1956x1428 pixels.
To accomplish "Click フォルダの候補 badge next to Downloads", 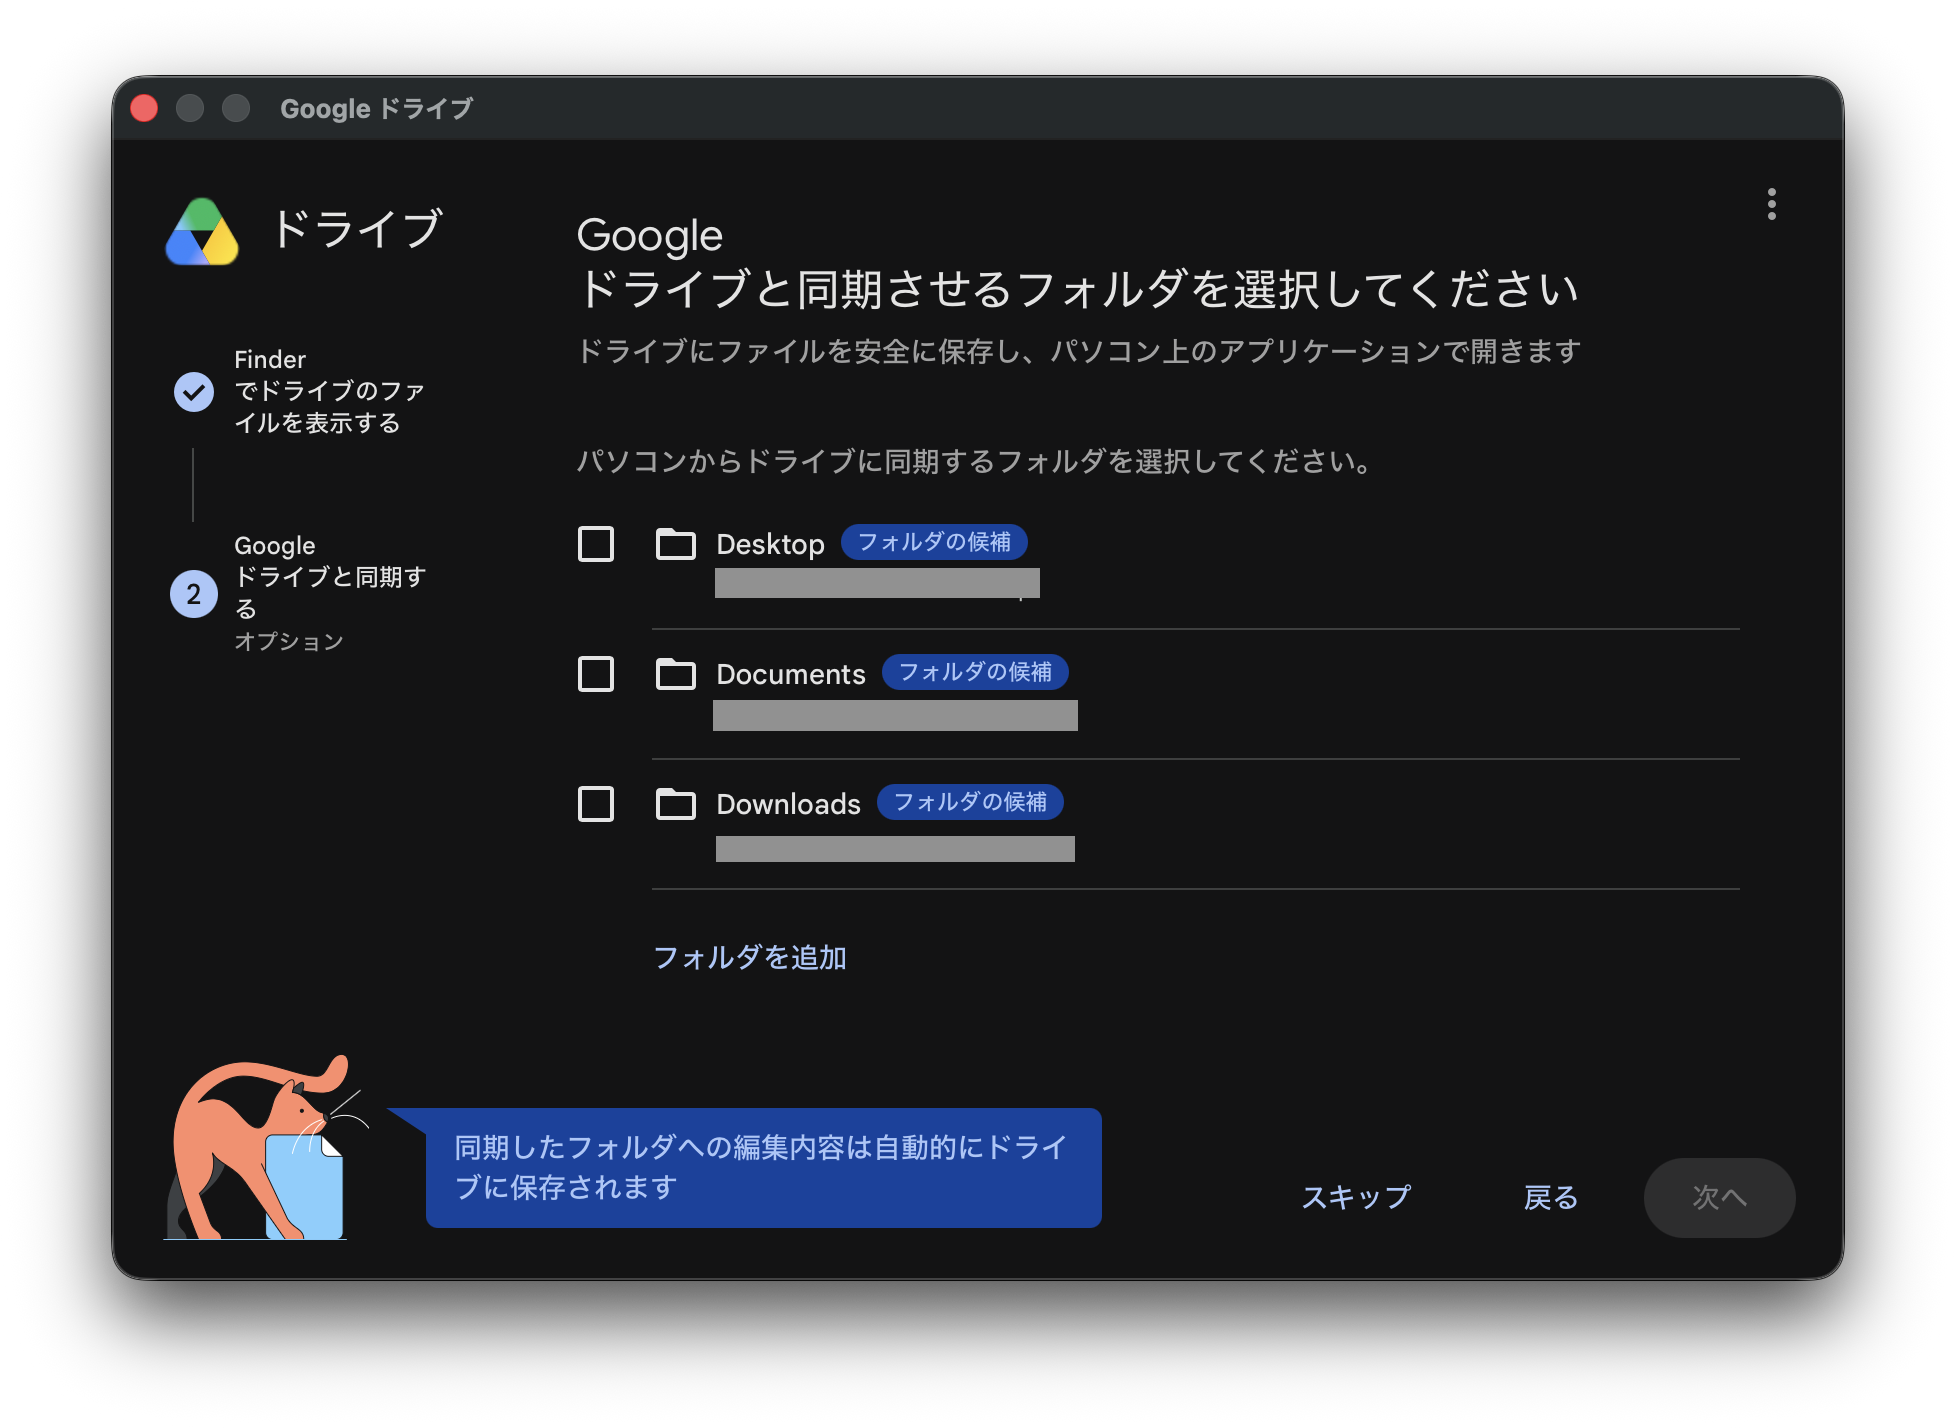I will pos(970,802).
